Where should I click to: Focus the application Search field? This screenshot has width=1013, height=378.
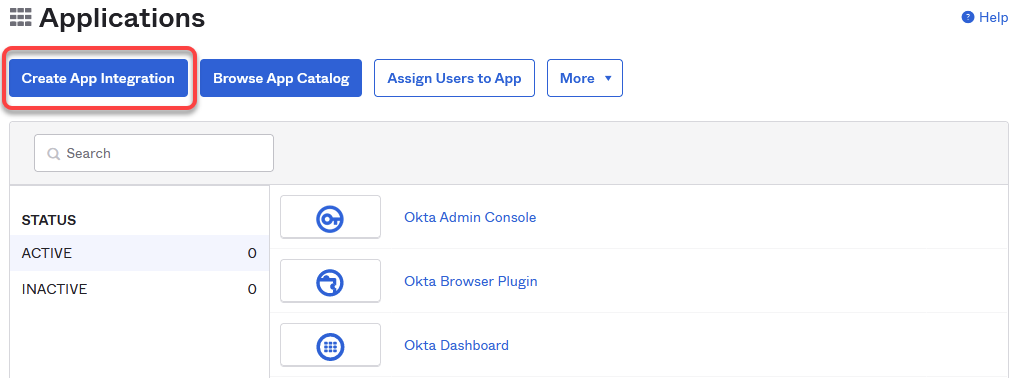154,153
